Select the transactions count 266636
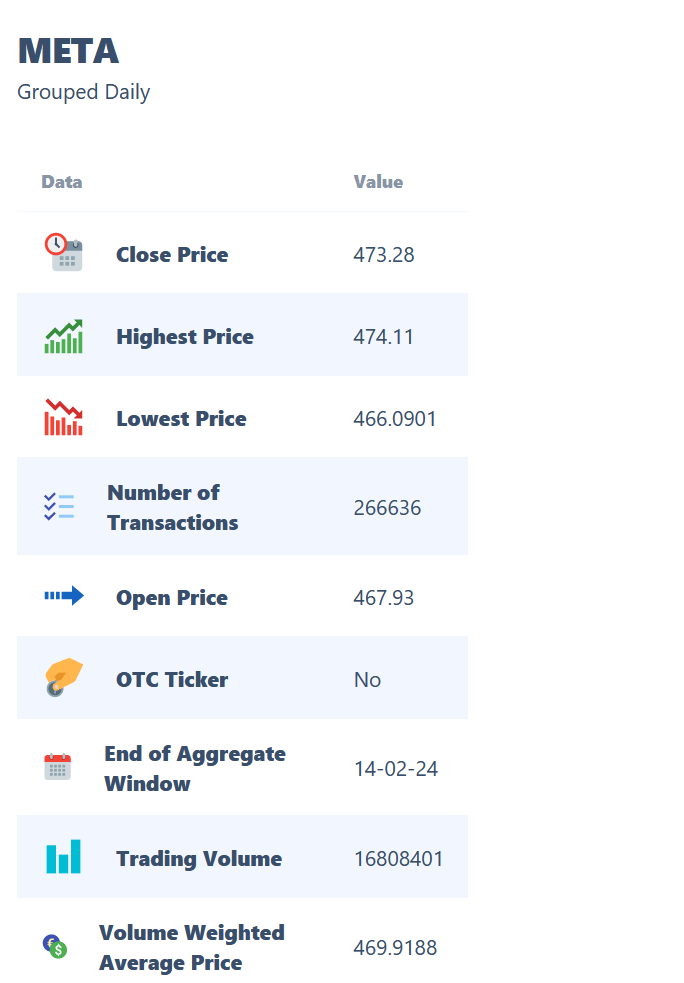The image size is (684, 983). (x=387, y=507)
